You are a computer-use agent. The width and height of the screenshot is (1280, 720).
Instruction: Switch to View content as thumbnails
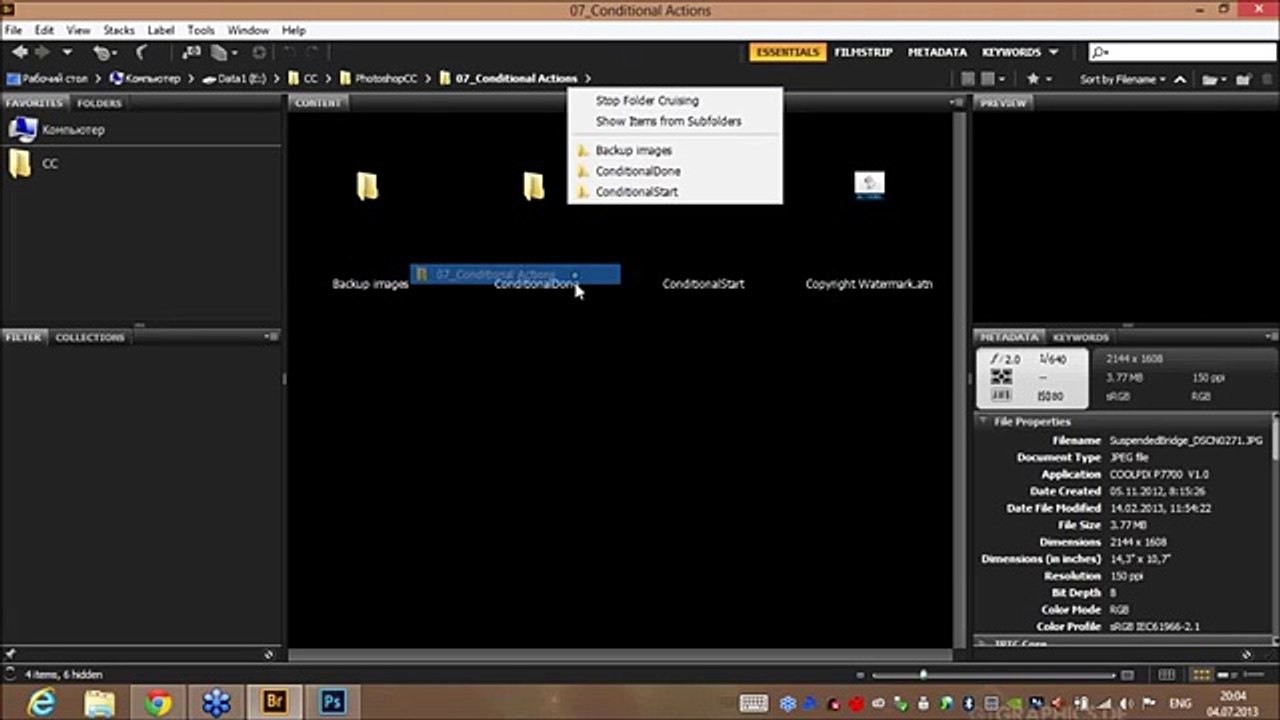coord(1201,675)
